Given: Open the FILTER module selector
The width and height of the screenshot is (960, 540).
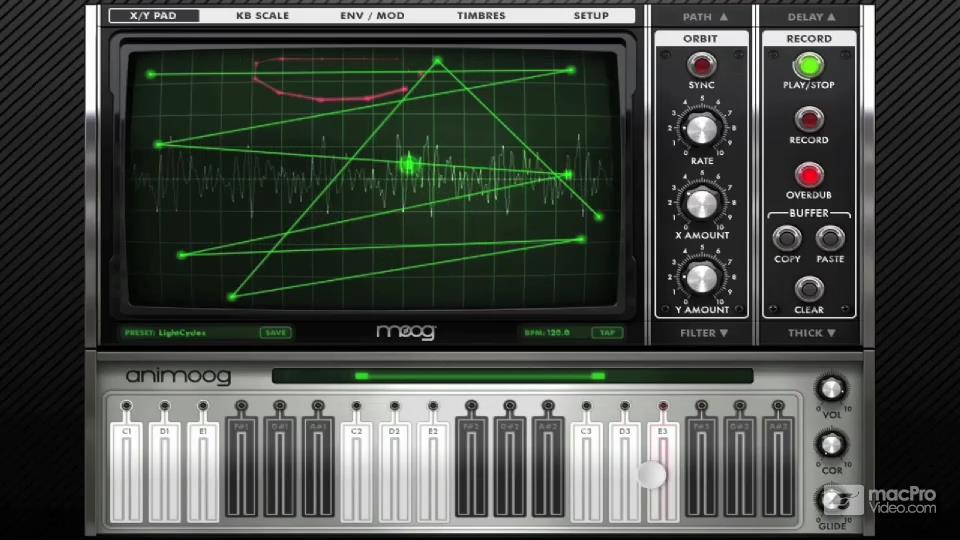Looking at the screenshot, I should [x=703, y=333].
